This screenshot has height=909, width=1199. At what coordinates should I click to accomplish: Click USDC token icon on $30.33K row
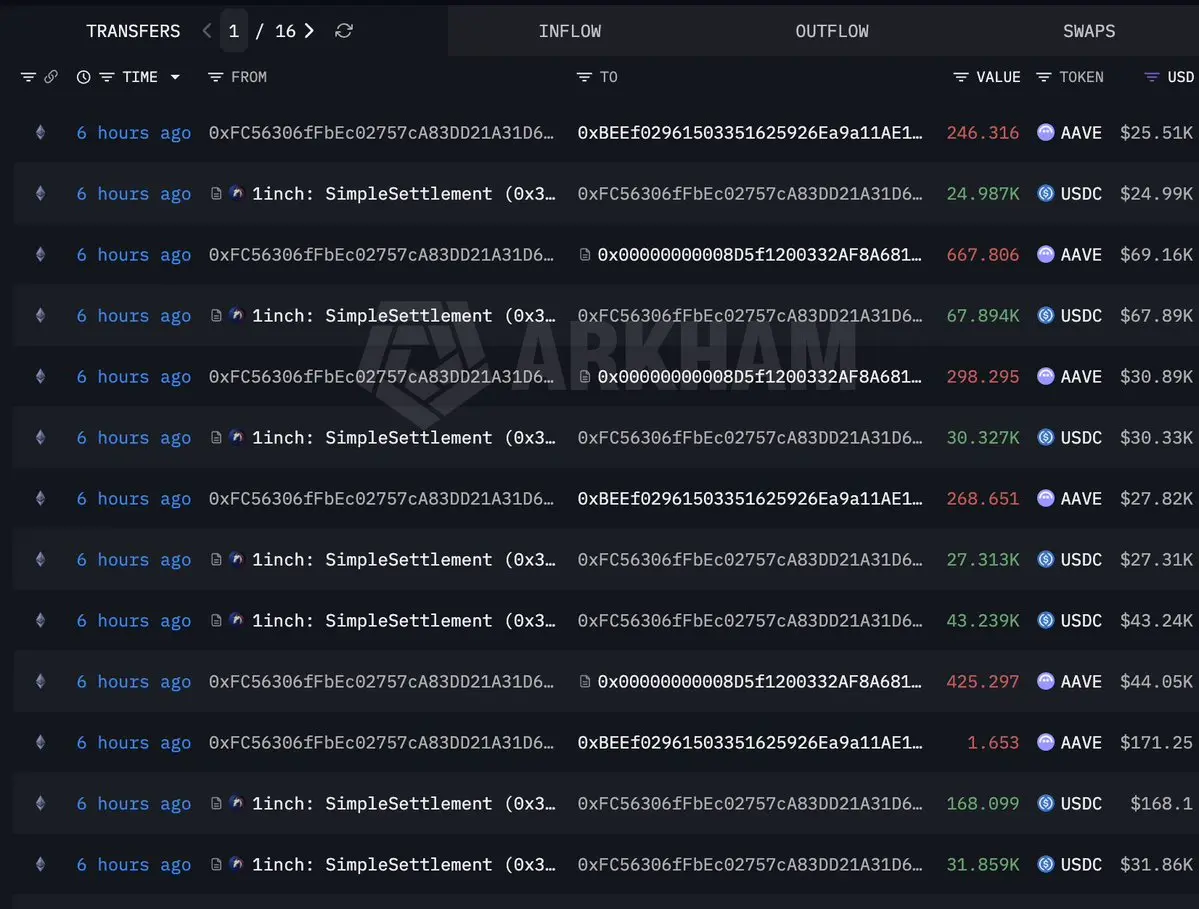coord(1045,437)
